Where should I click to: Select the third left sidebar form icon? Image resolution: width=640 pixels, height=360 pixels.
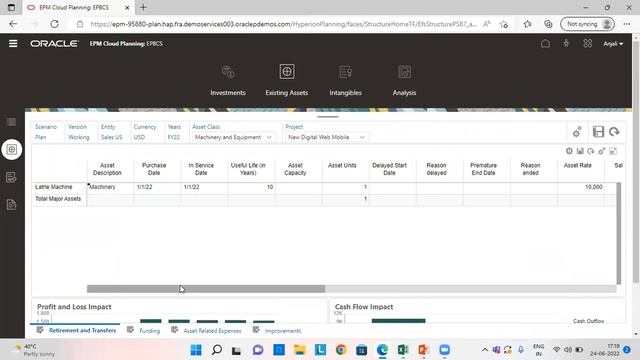point(11,177)
